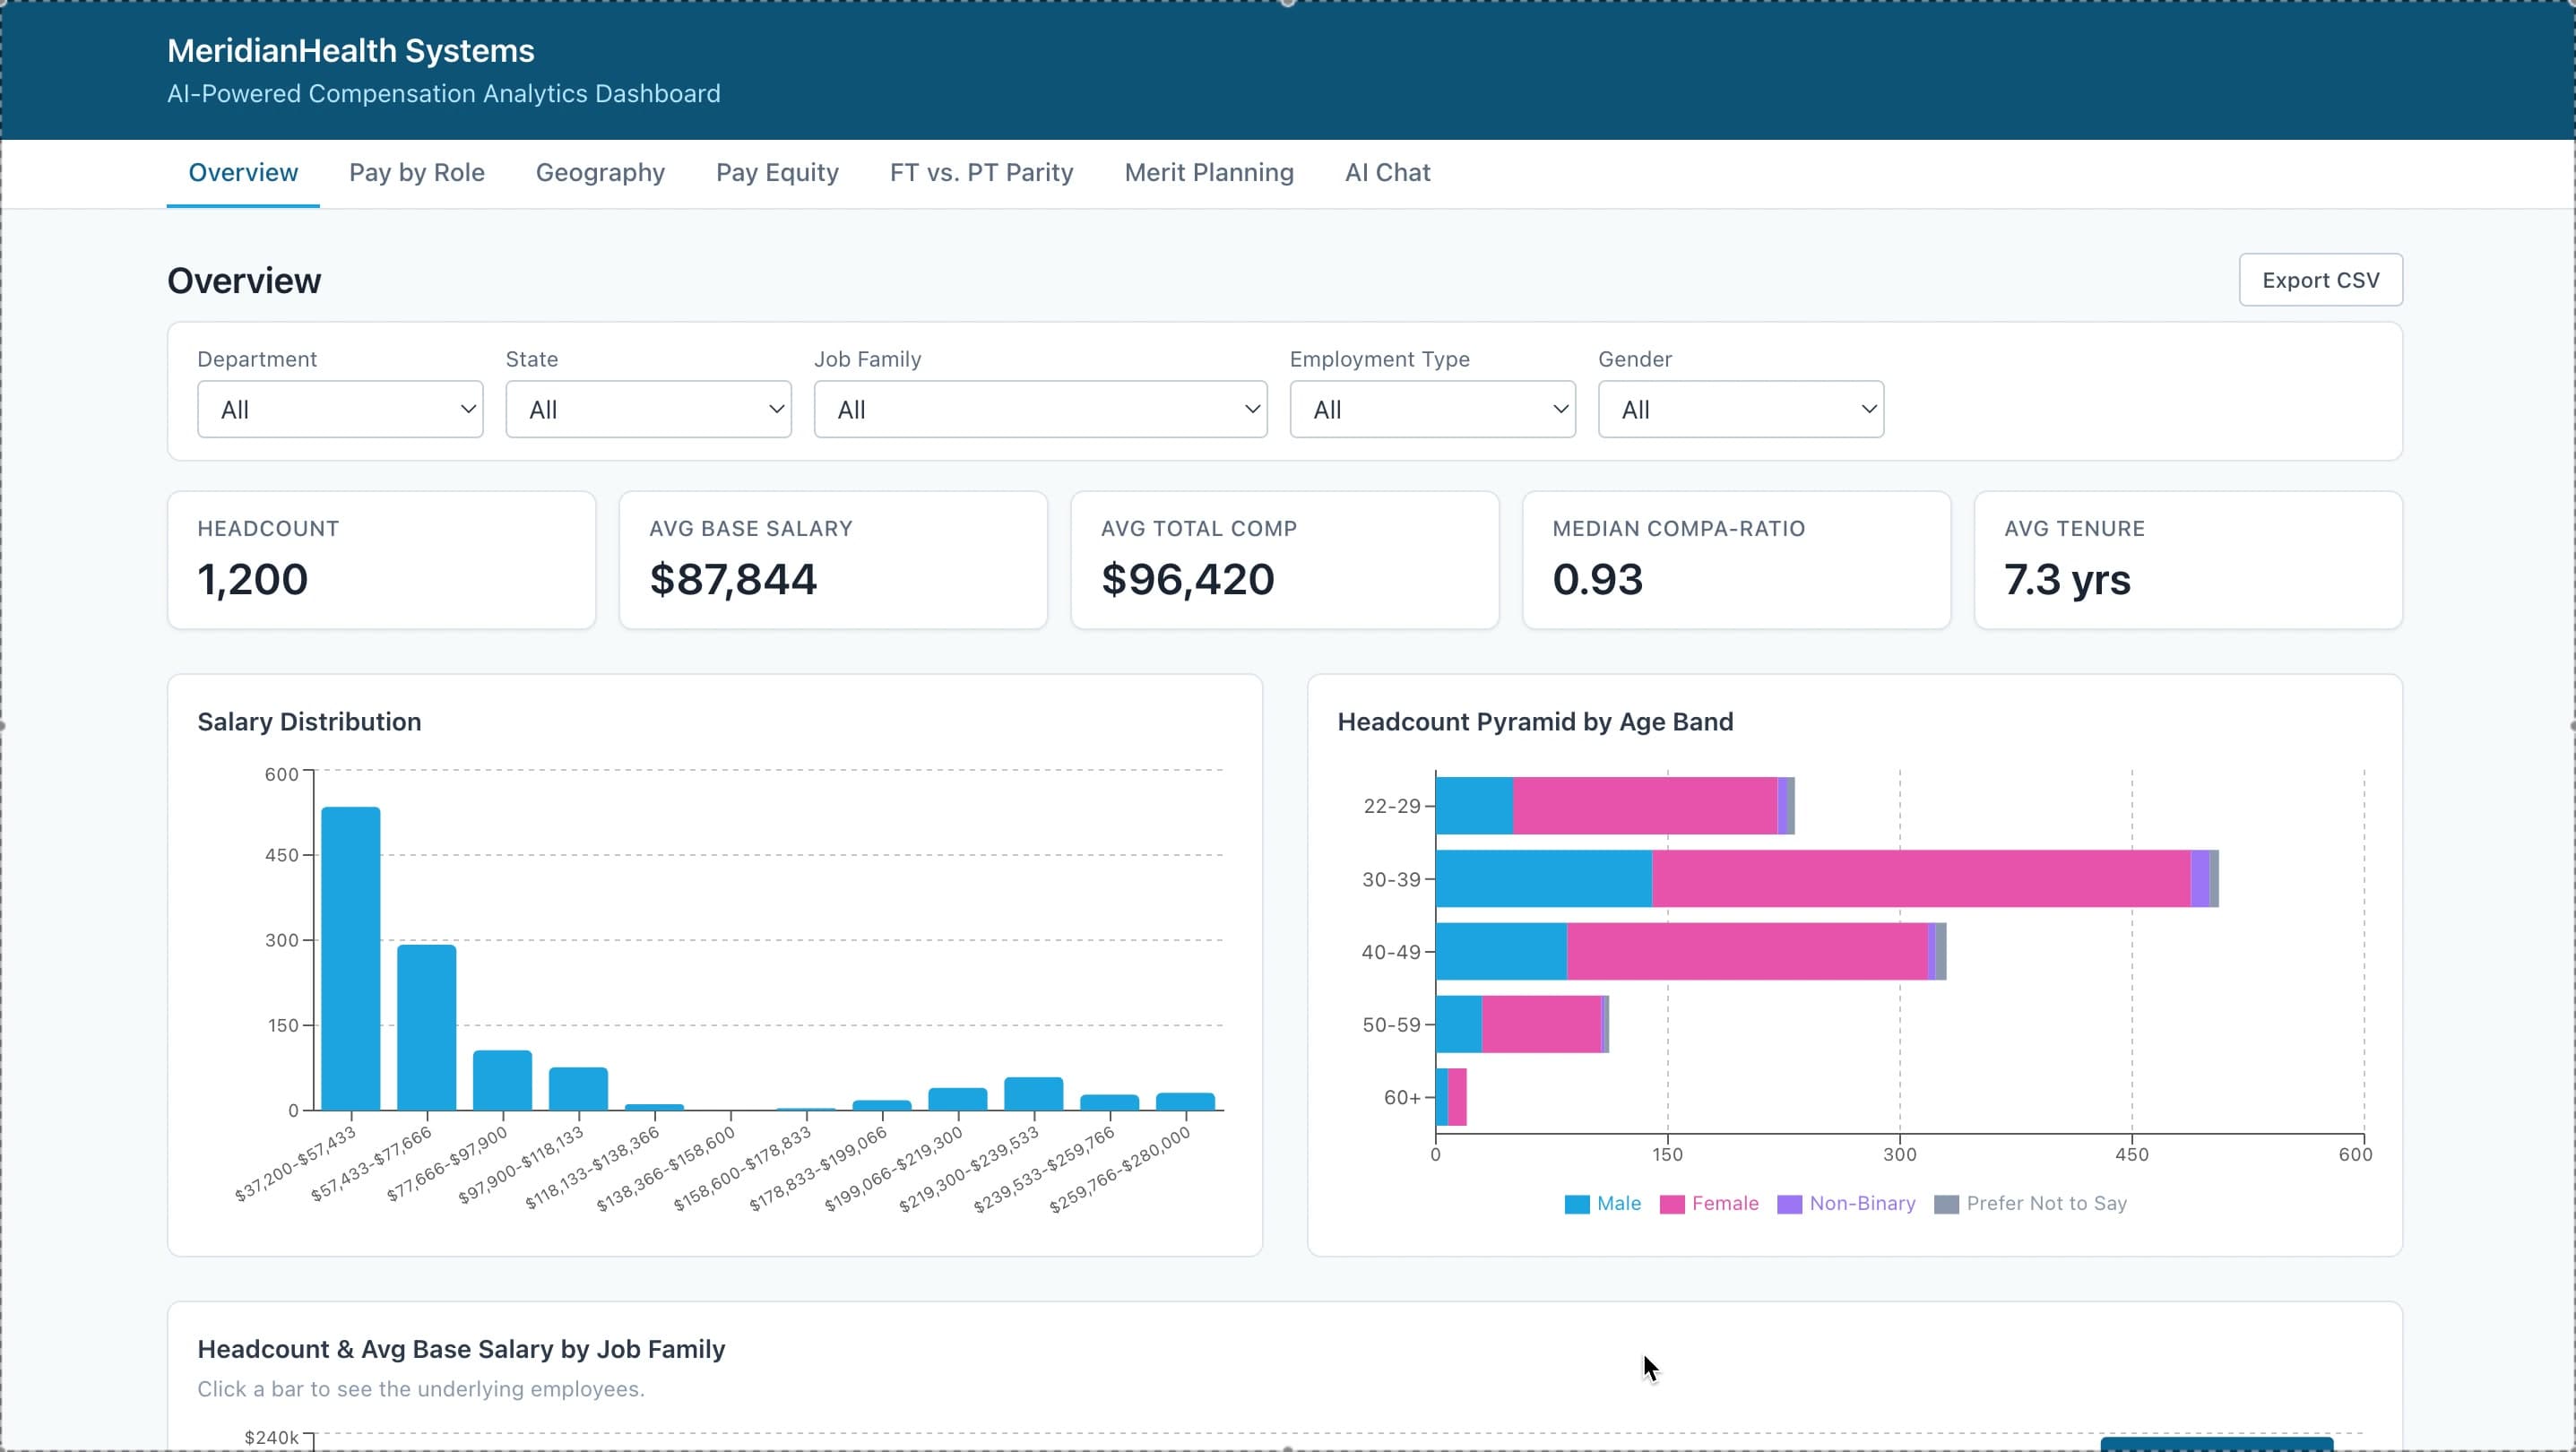Click the Avg Base Salary value $87,844

coord(733,580)
